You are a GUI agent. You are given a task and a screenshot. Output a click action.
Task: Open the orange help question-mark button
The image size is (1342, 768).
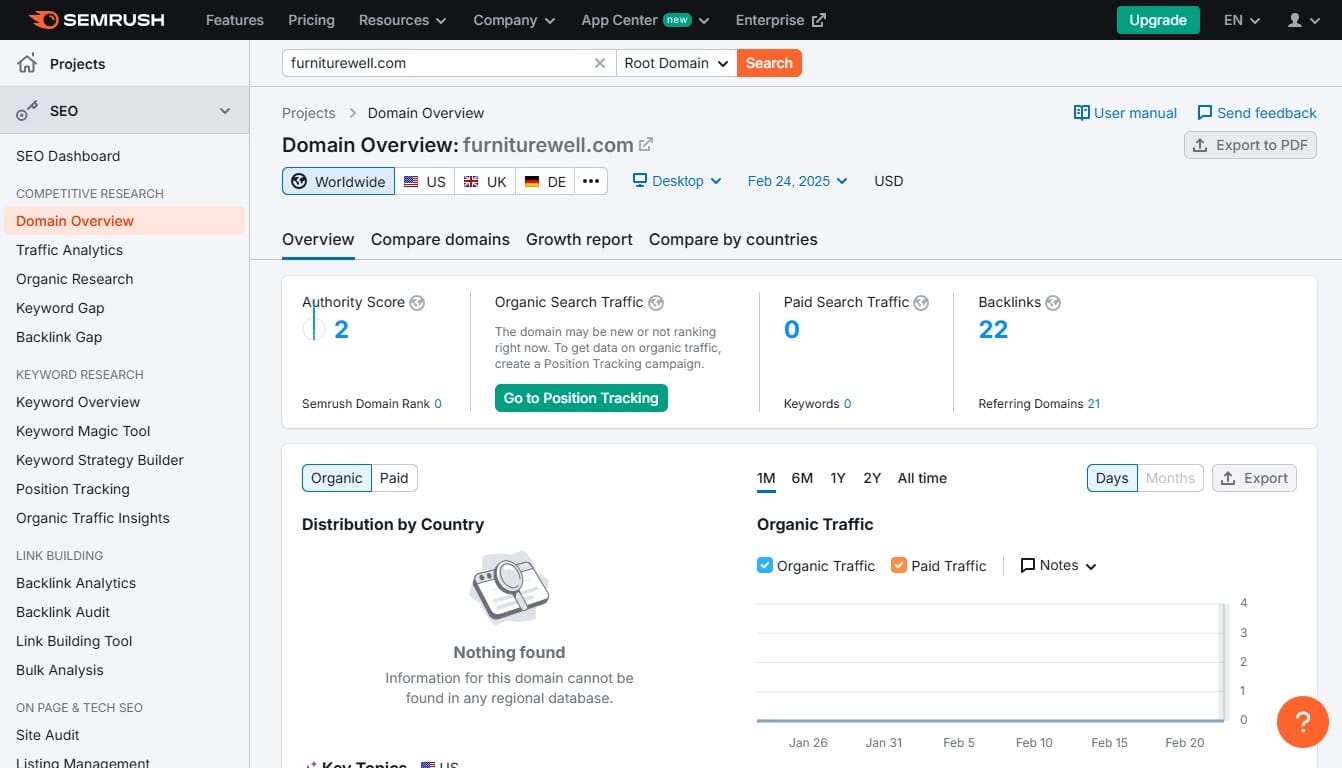[1303, 721]
